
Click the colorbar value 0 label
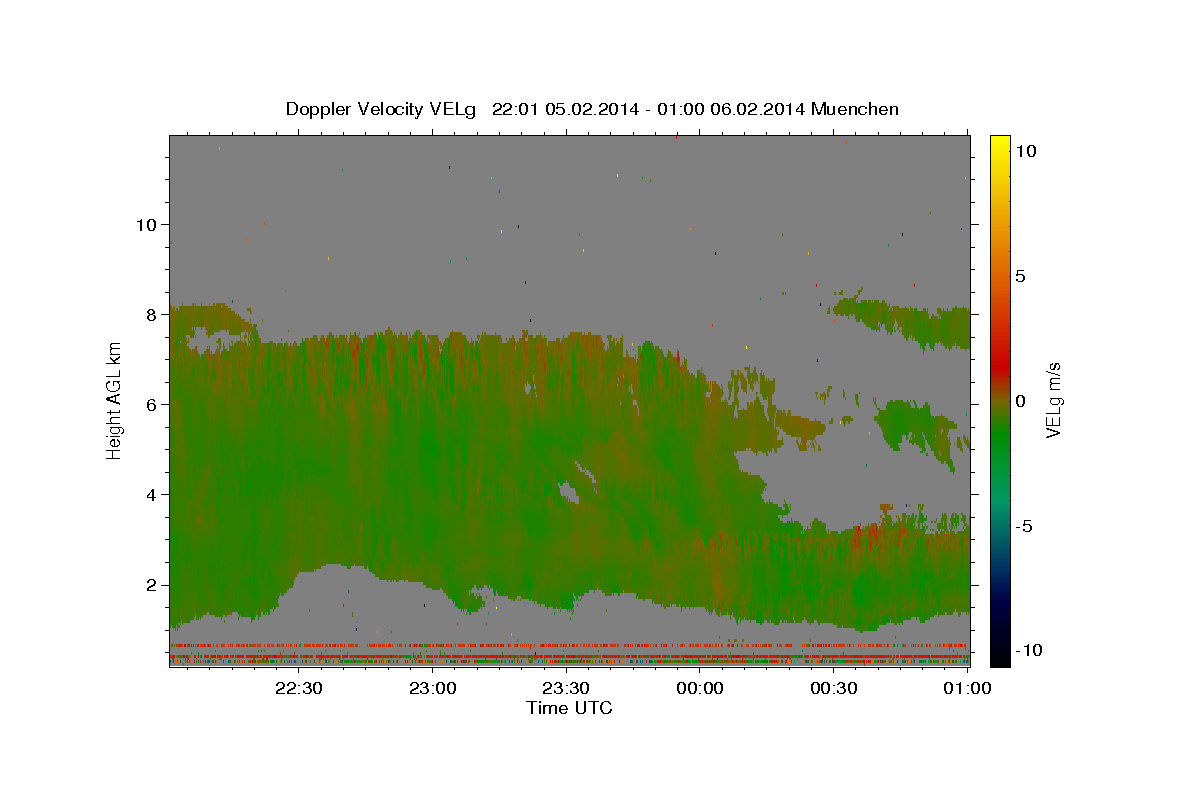click(x=1020, y=400)
